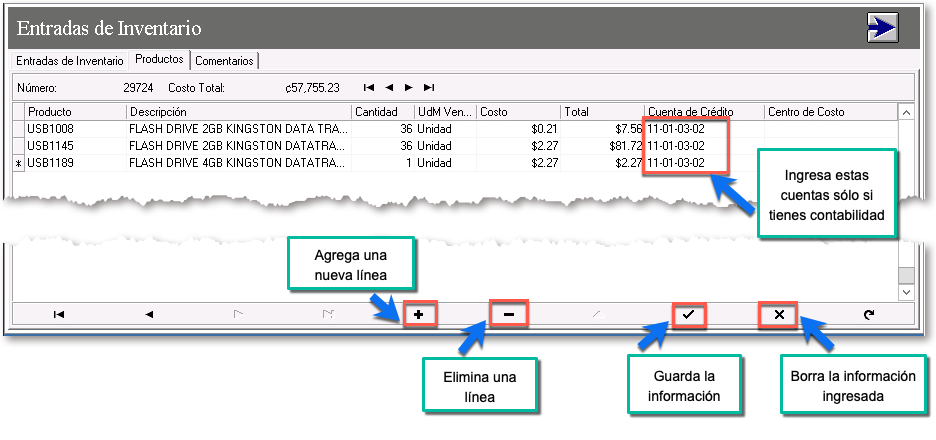Go to last record in top navigator
Screen dimensions: 936x440
click(x=429, y=88)
